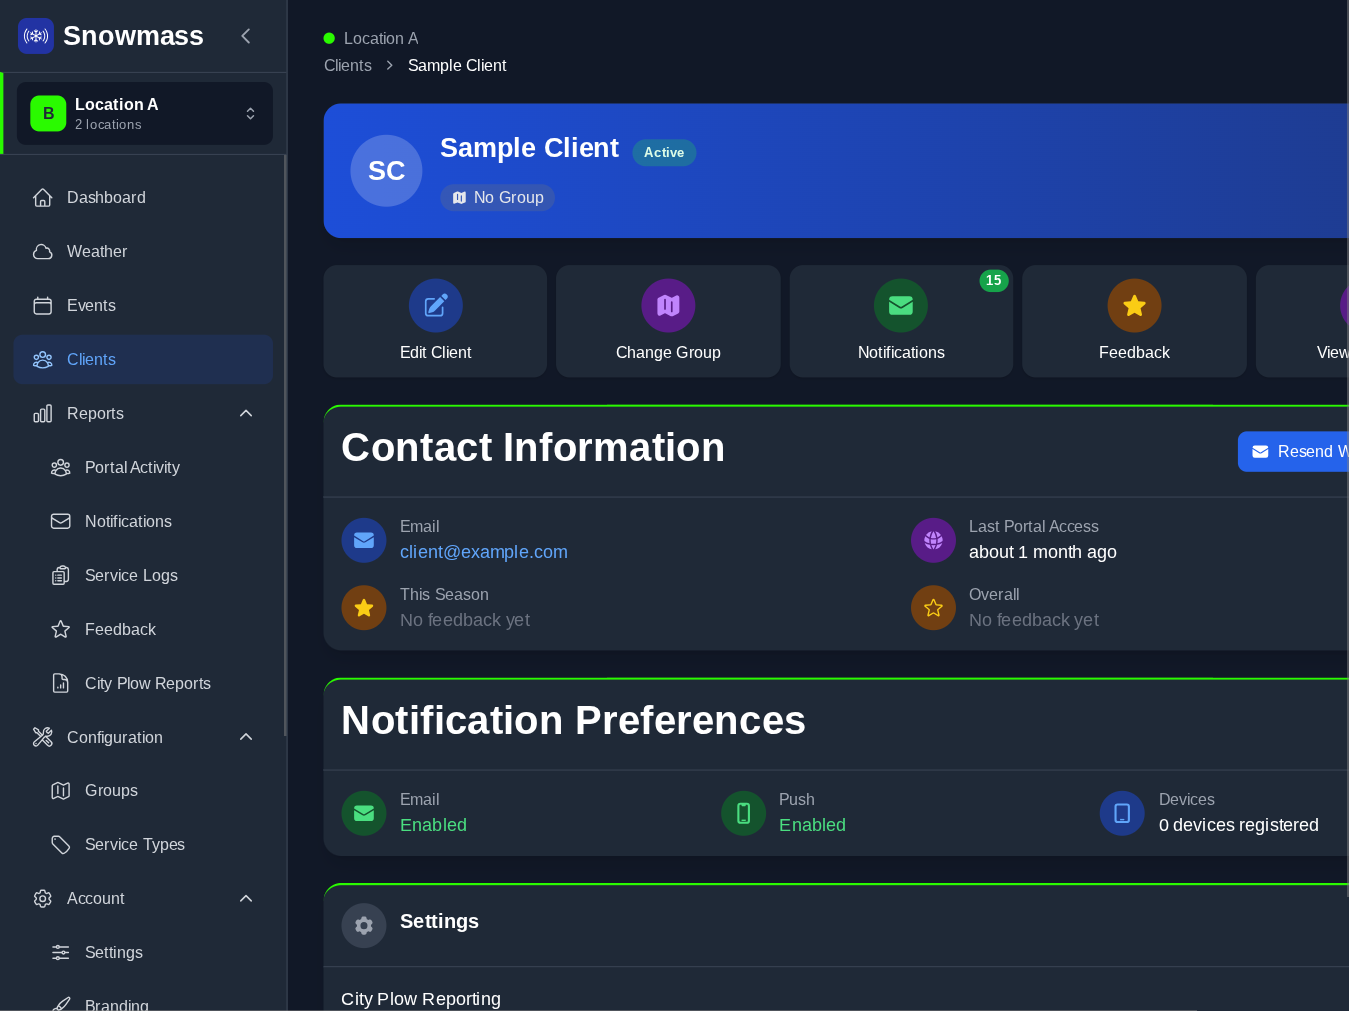This screenshot has height=1011, width=1349.
Task: Collapse the Configuration section
Action: [x=246, y=737]
